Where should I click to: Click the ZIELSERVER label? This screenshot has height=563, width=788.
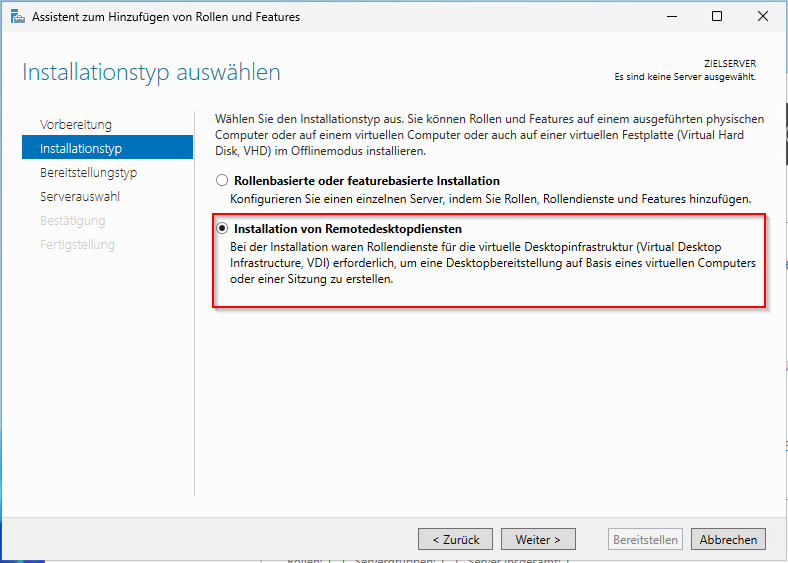[730, 64]
